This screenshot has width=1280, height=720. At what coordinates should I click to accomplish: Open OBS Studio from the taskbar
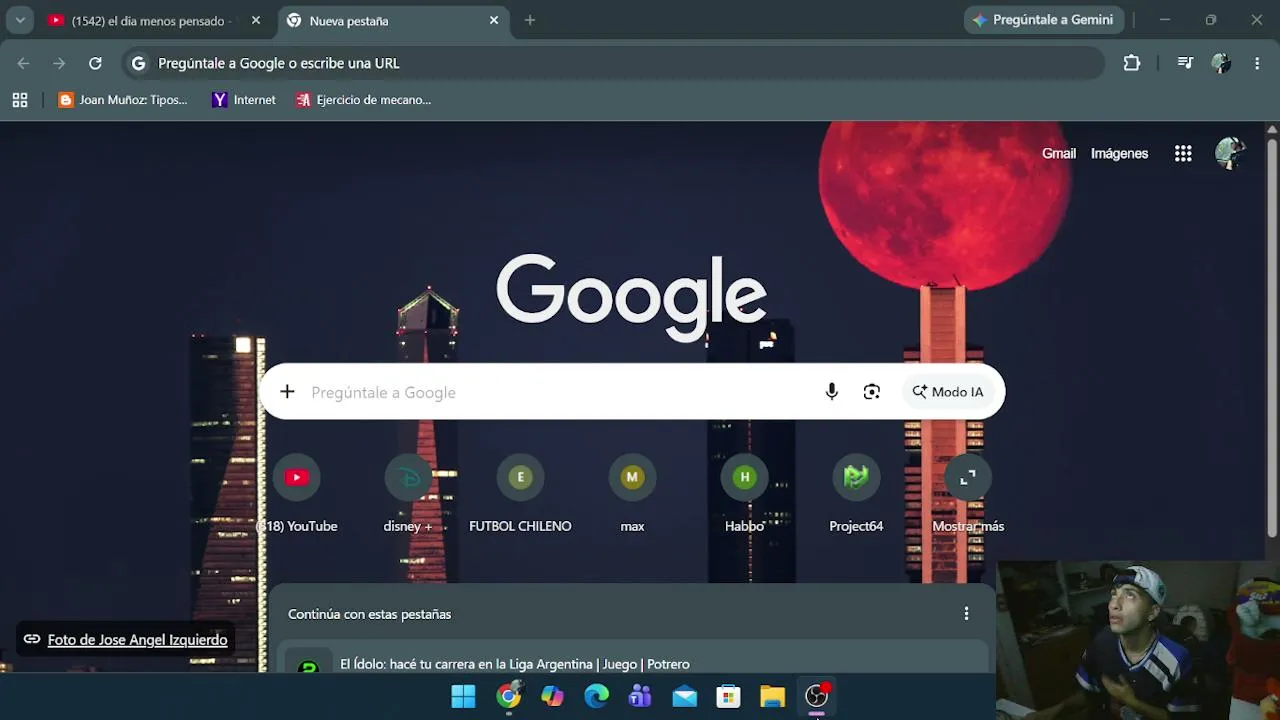point(816,696)
